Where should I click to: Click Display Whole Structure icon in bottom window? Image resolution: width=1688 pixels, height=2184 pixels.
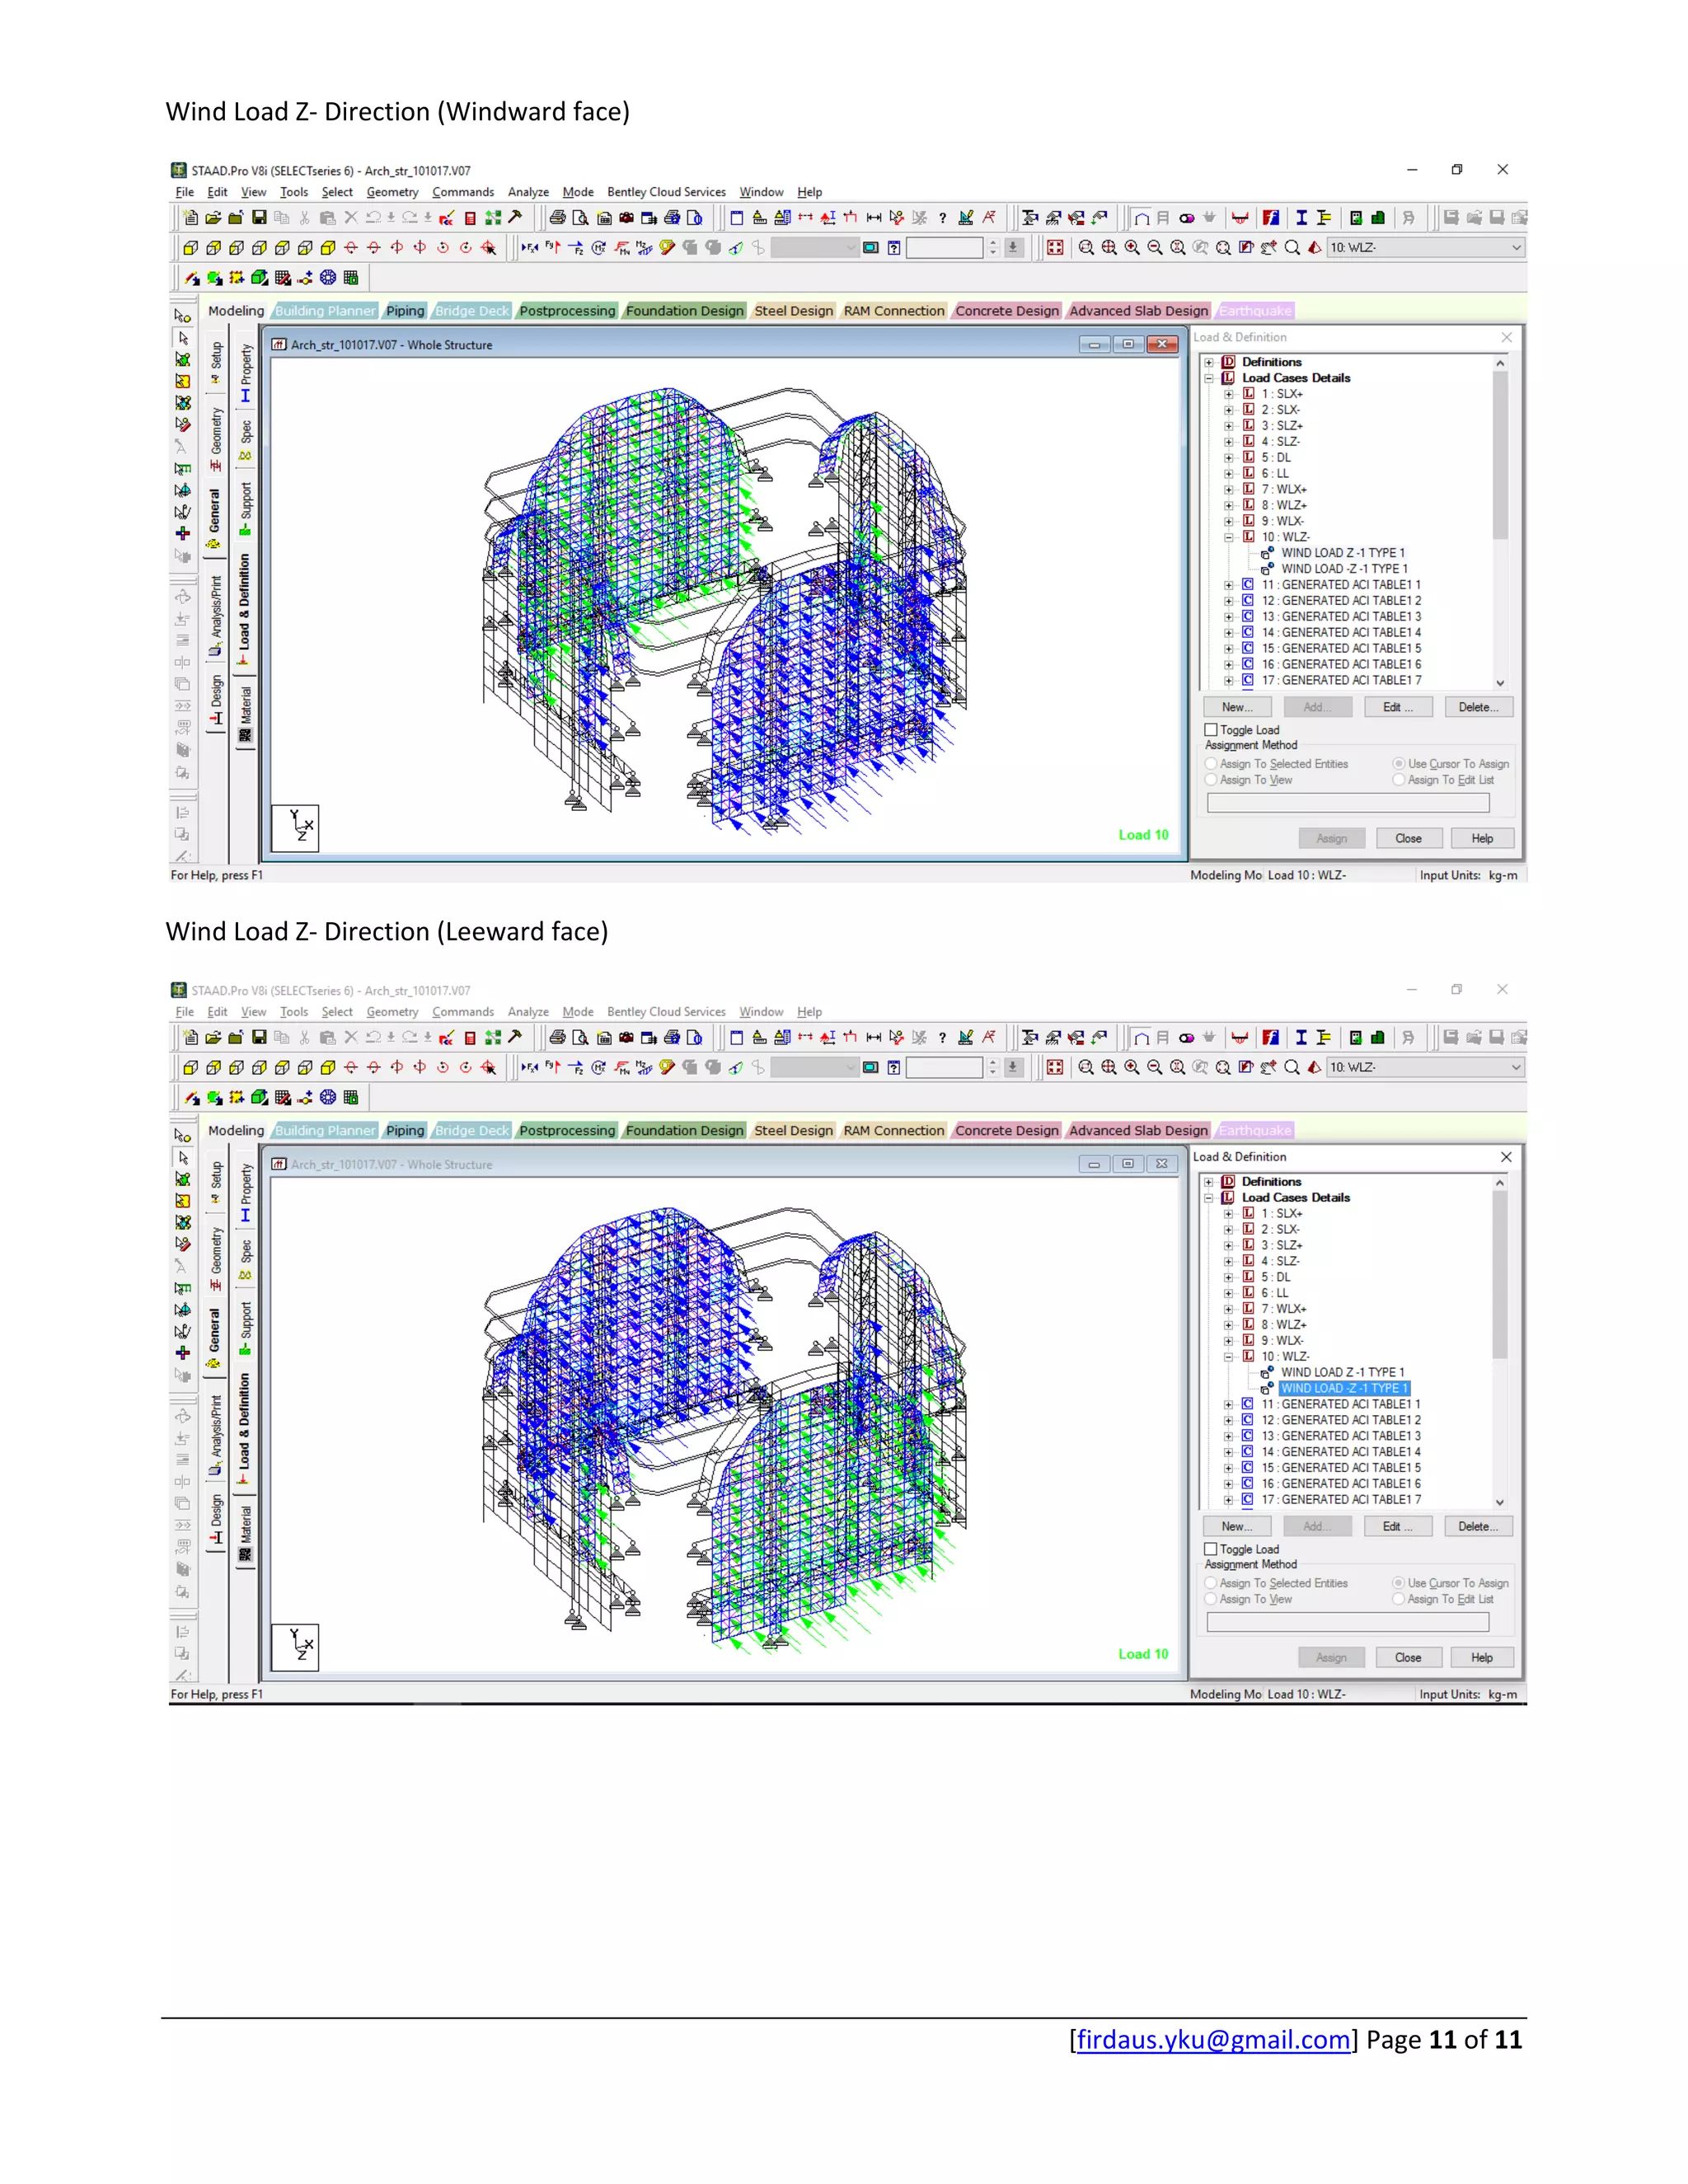pyautogui.click(x=1055, y=1067)
